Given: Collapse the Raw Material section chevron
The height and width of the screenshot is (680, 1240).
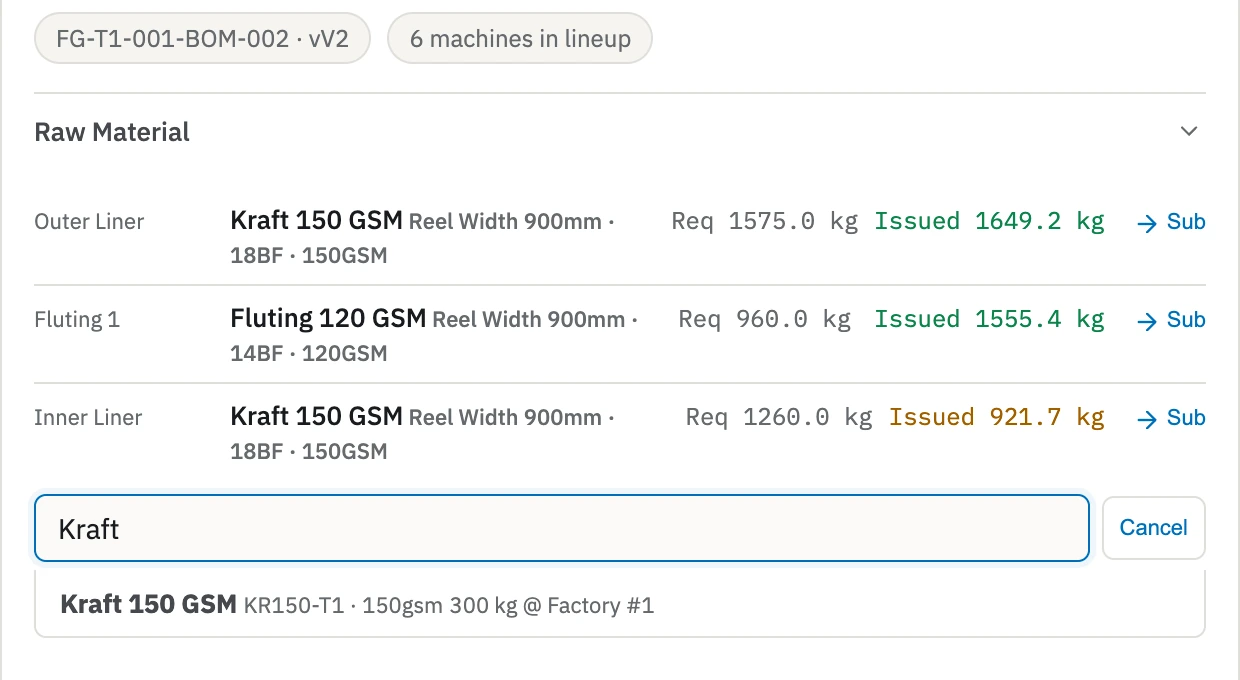Looking at the screenshot, I should (1189, 131).
